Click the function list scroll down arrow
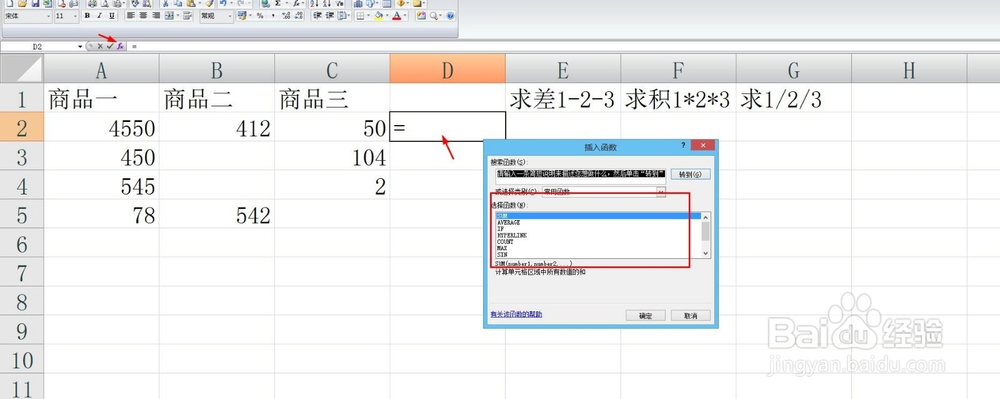This screenshot has width=1000, height=399. (x=705, y=253)
